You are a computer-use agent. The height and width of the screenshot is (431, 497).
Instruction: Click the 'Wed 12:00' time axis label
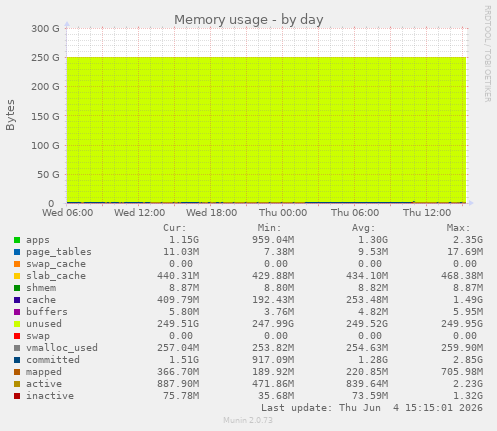click(x=140, y=213)
